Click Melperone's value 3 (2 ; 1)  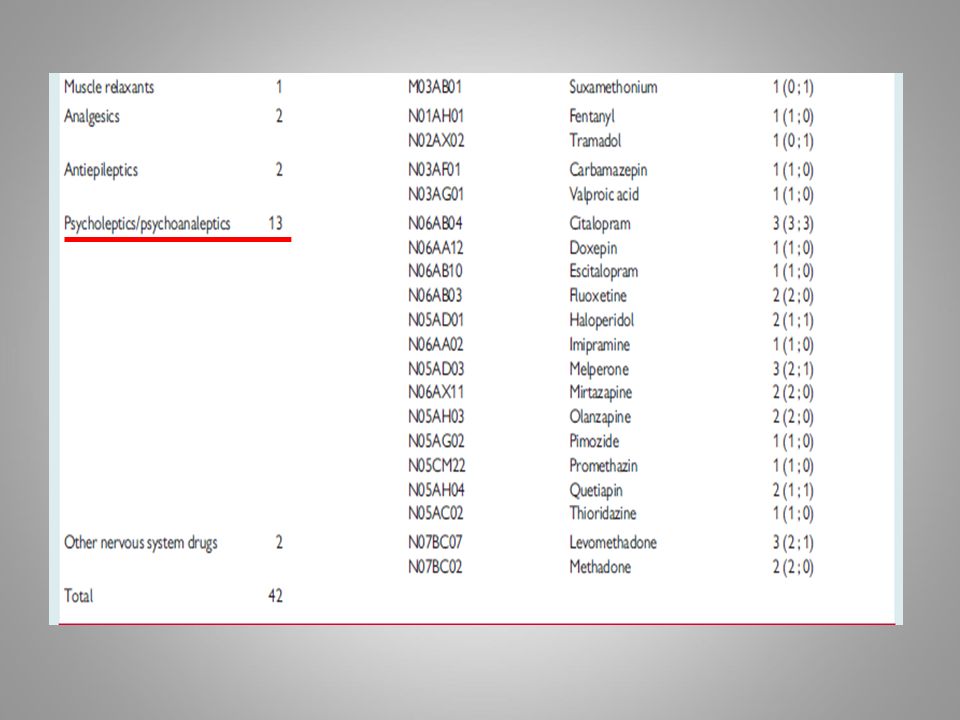coord(793,370)
